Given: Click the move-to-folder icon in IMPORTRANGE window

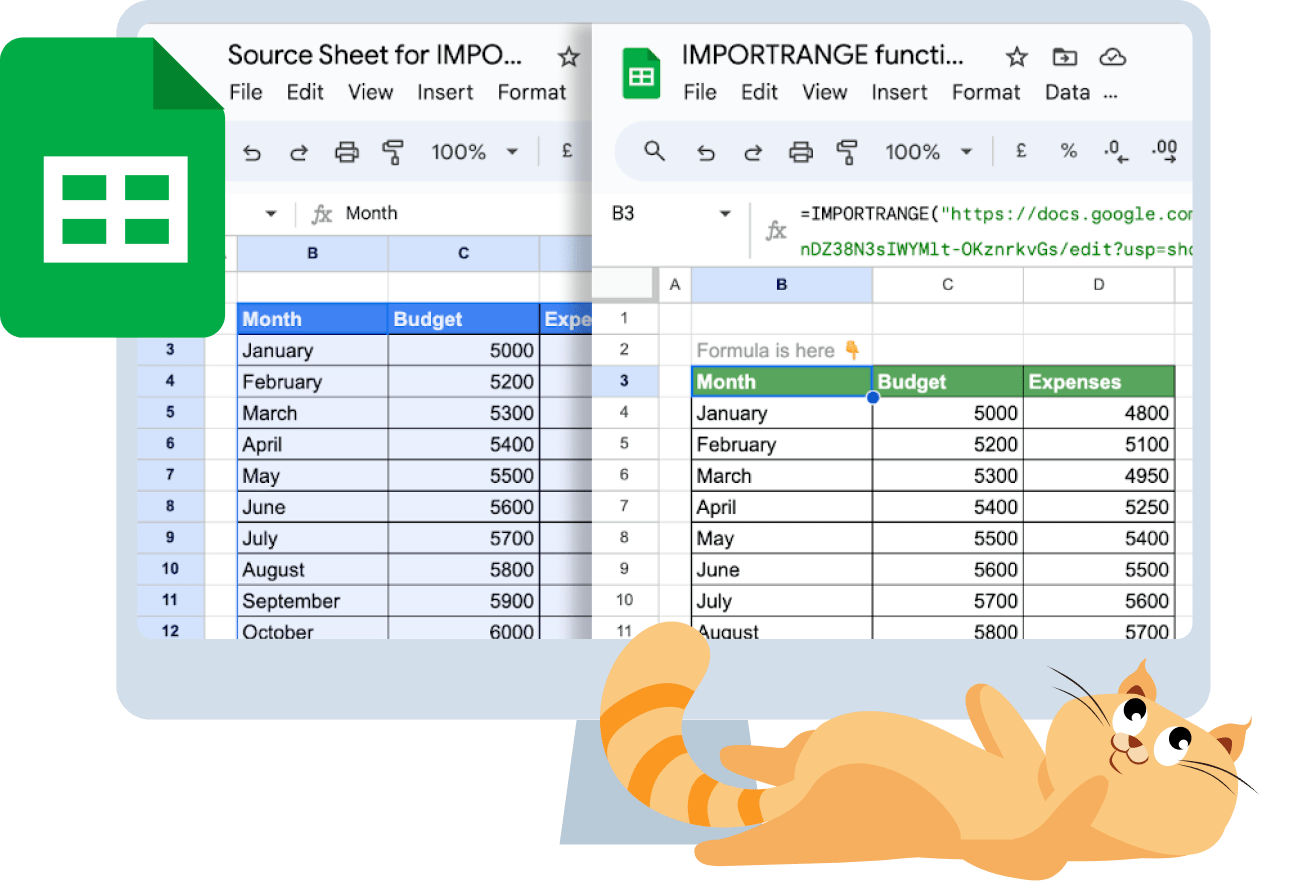Looking at the screenshot, I should [x=1066, y=57].
